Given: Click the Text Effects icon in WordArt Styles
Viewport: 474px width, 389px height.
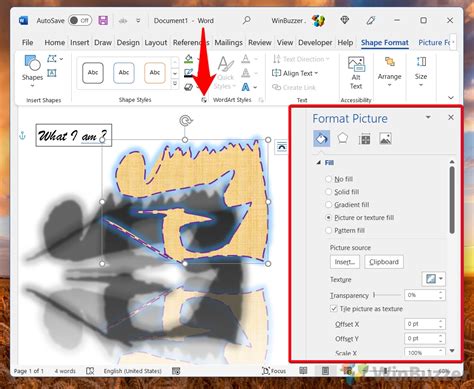Looking at the screenshot, I should [x=246, y=87].
